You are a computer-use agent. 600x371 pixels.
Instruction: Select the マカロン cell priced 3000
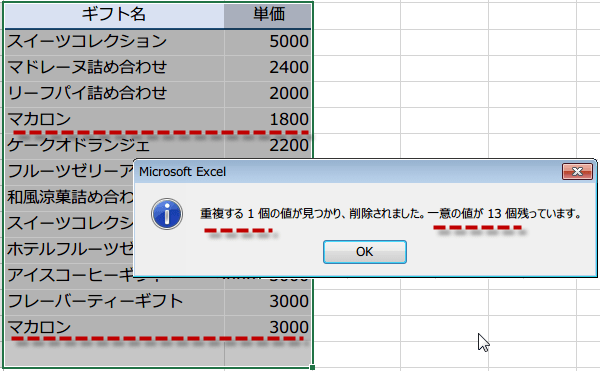[x=114, y=327]
